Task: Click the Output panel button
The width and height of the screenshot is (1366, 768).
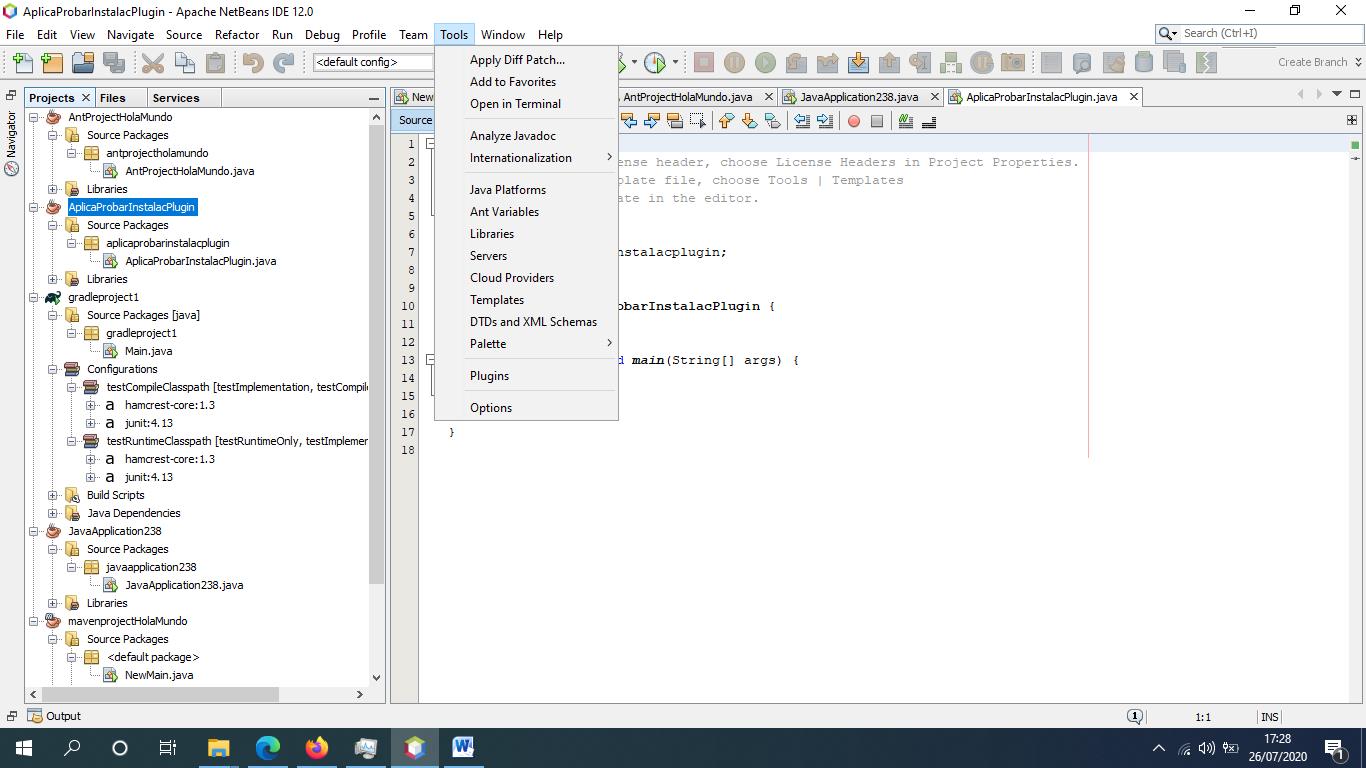Action: click(x=54, y=716)
